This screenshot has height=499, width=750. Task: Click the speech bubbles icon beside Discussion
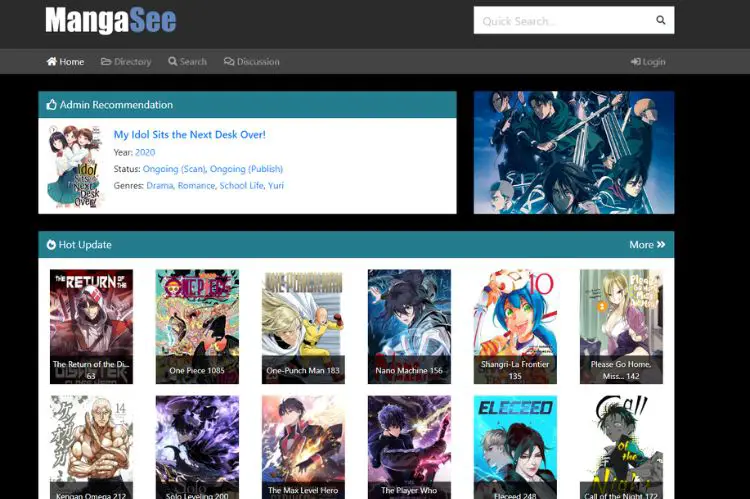pyautogui.click(x=229, y=61)
